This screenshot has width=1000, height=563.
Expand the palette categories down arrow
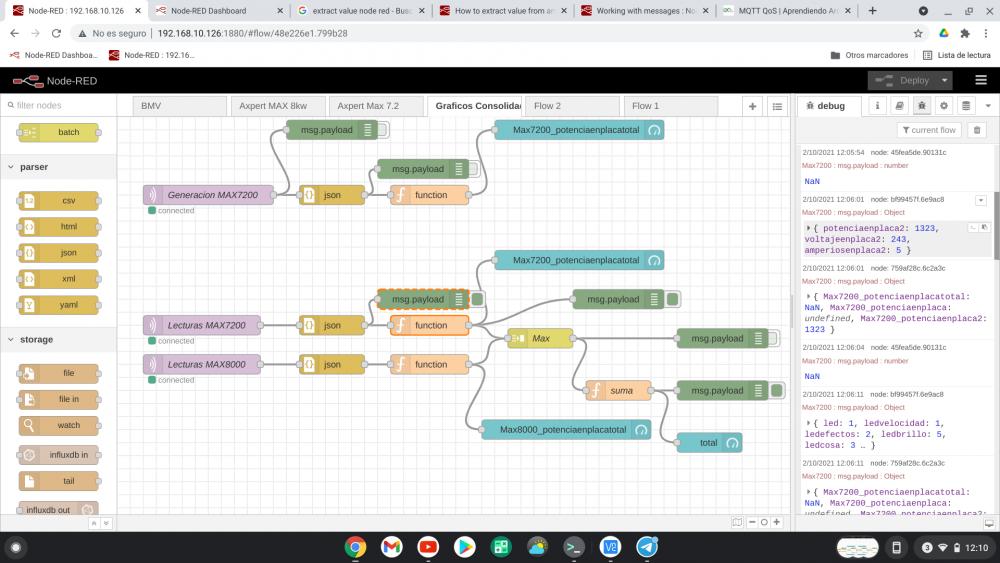[x=106, y=523]
